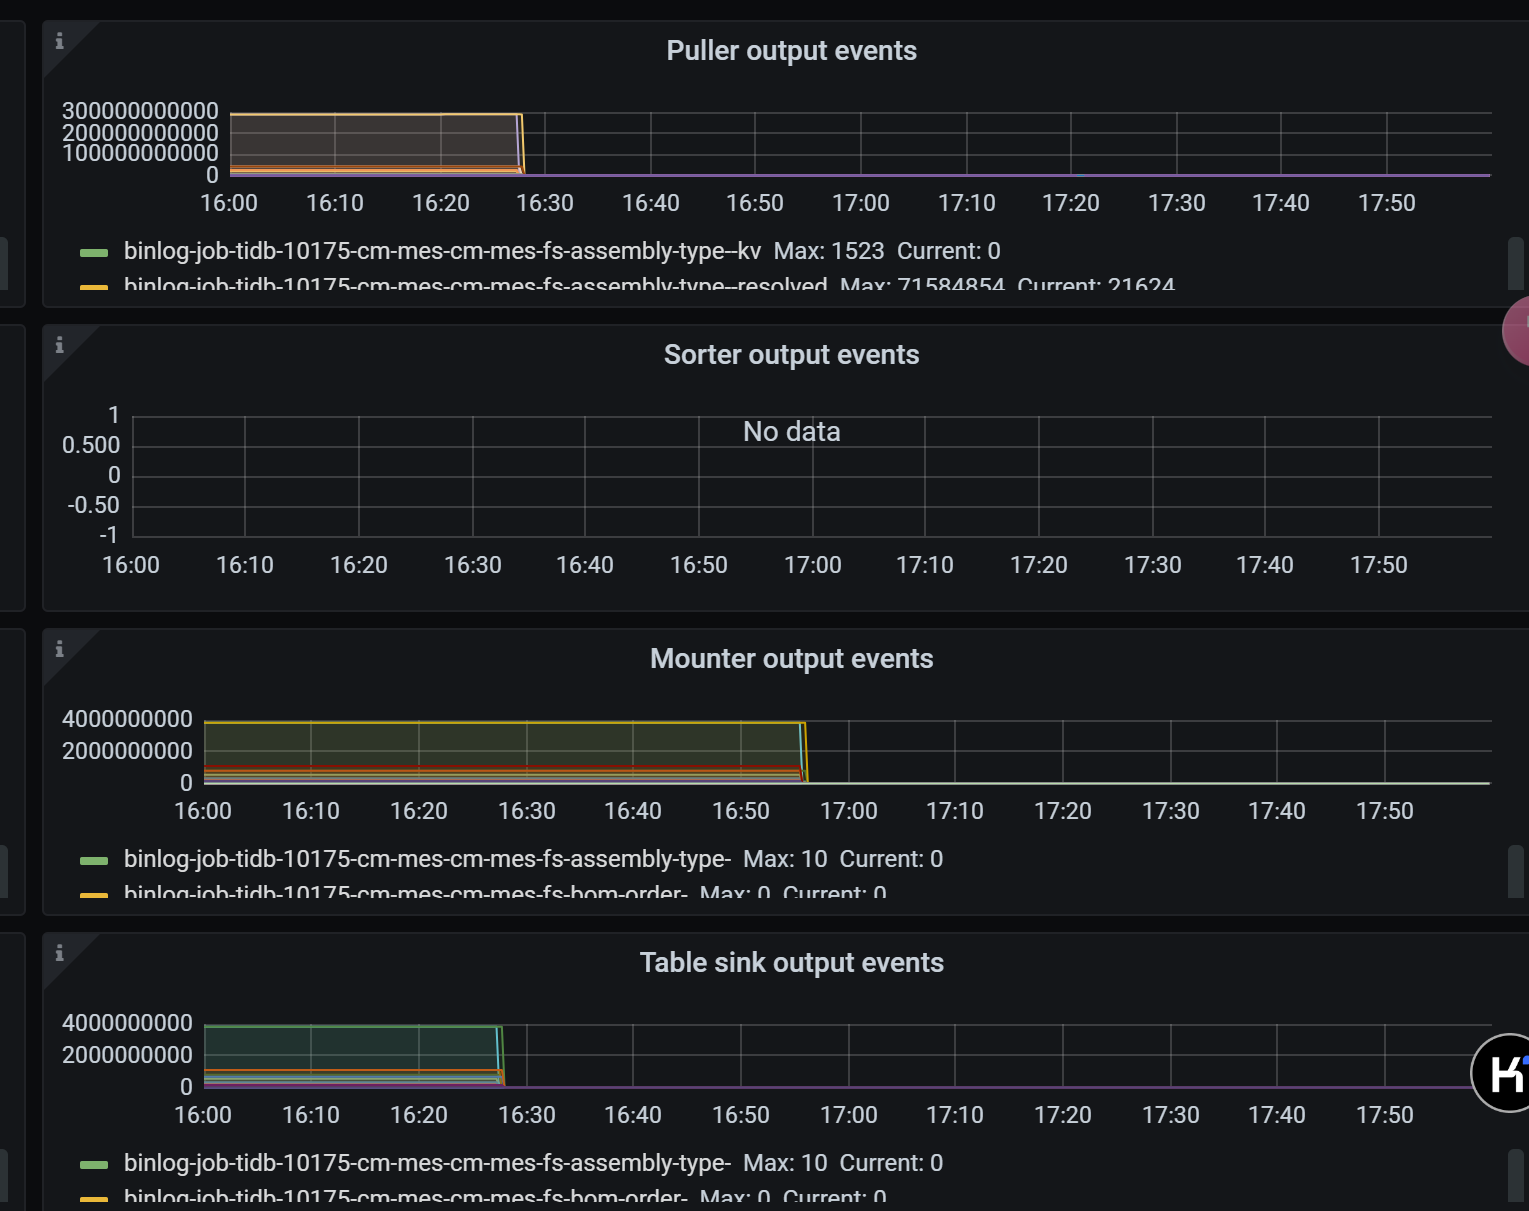Click green color swatch in Table sink legend

[94, 1164]
